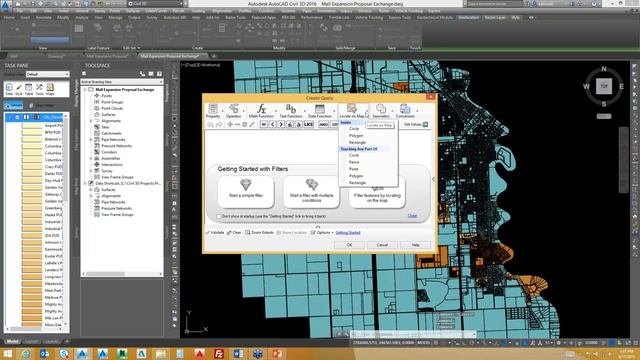Click the Locate on Map icon
The width and height of the screenshot is (640, 360).
point(351,109)
